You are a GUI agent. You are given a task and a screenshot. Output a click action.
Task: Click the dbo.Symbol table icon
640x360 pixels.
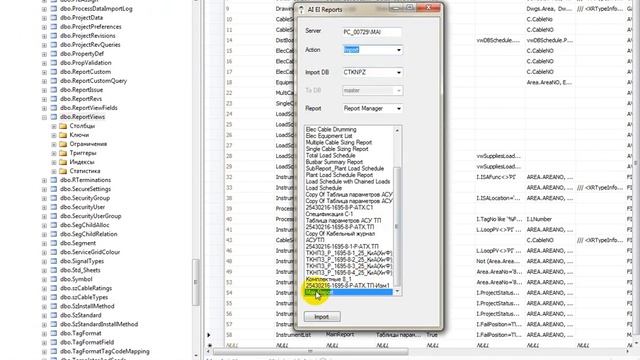(54, 279)
